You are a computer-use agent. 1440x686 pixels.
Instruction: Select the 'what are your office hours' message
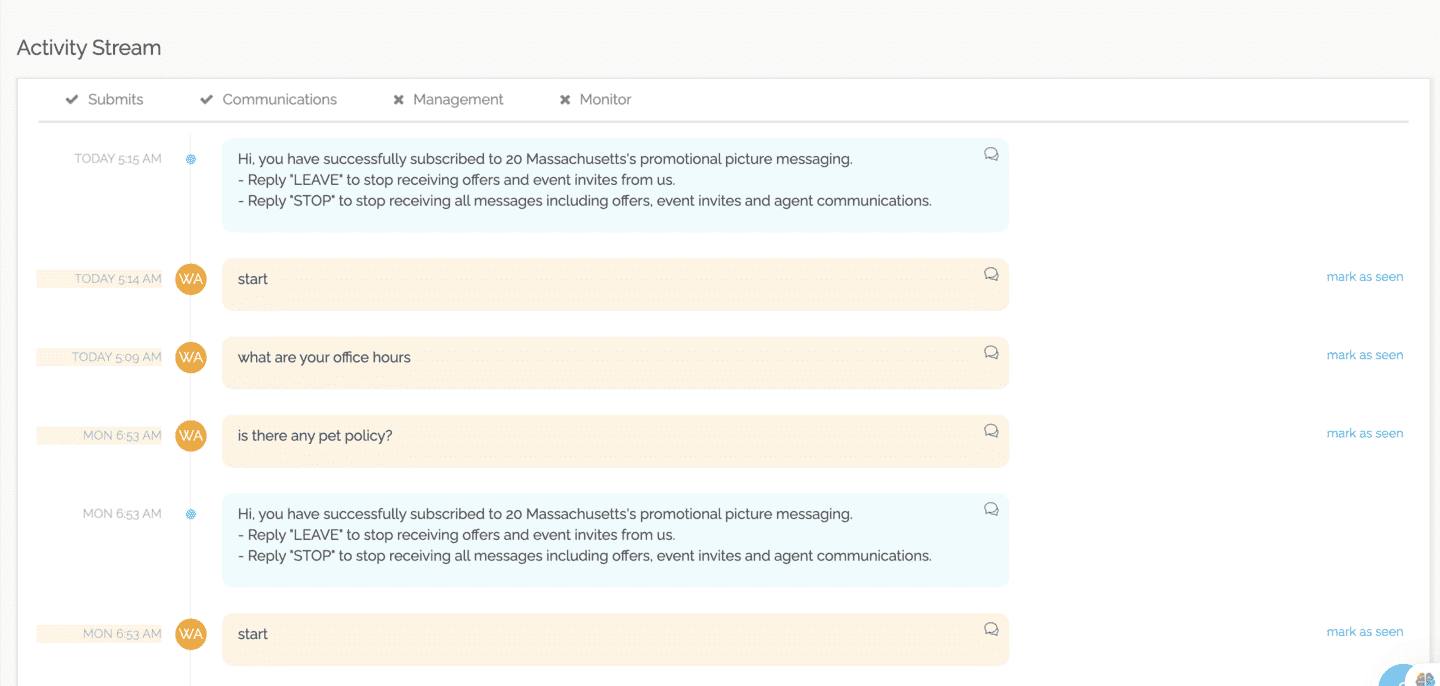pyautogui.click(x=324, y=358)
